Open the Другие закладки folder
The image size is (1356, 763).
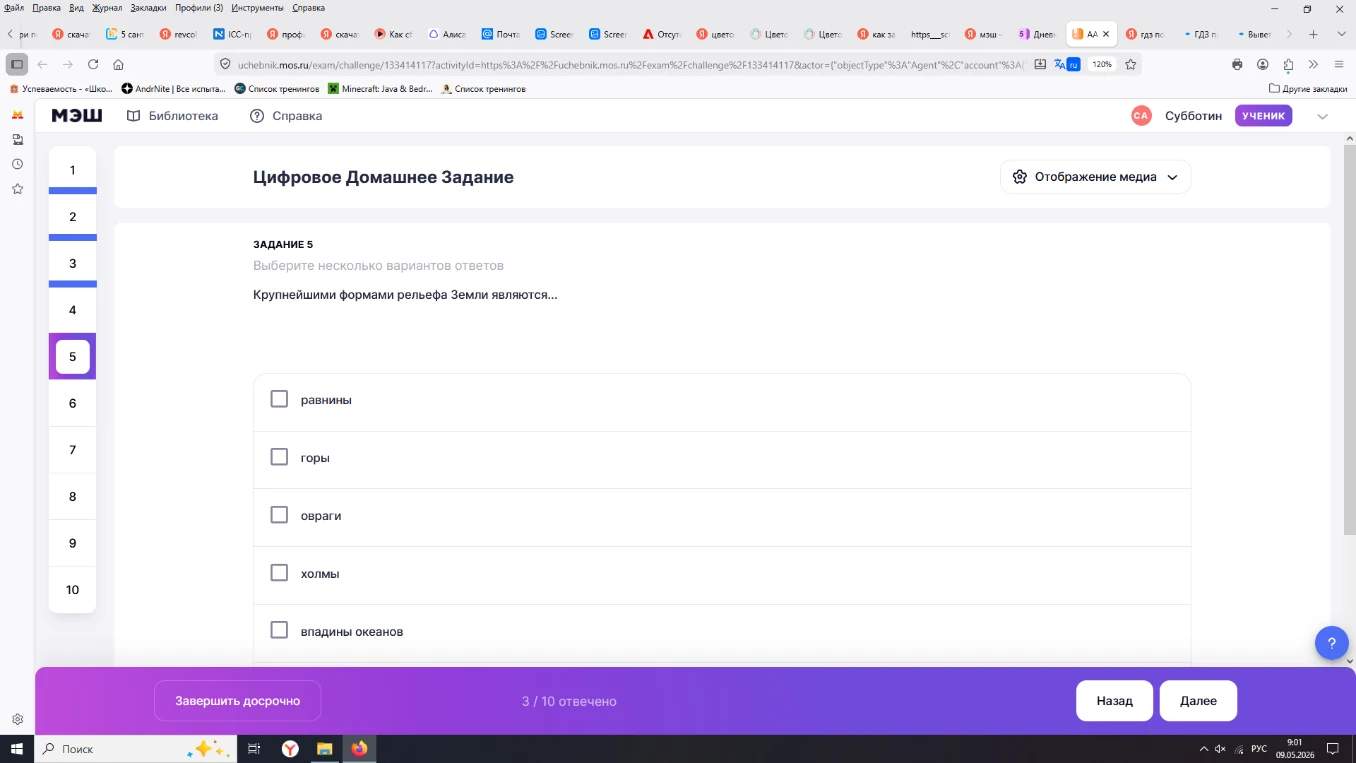click(x=1307, y=89)
